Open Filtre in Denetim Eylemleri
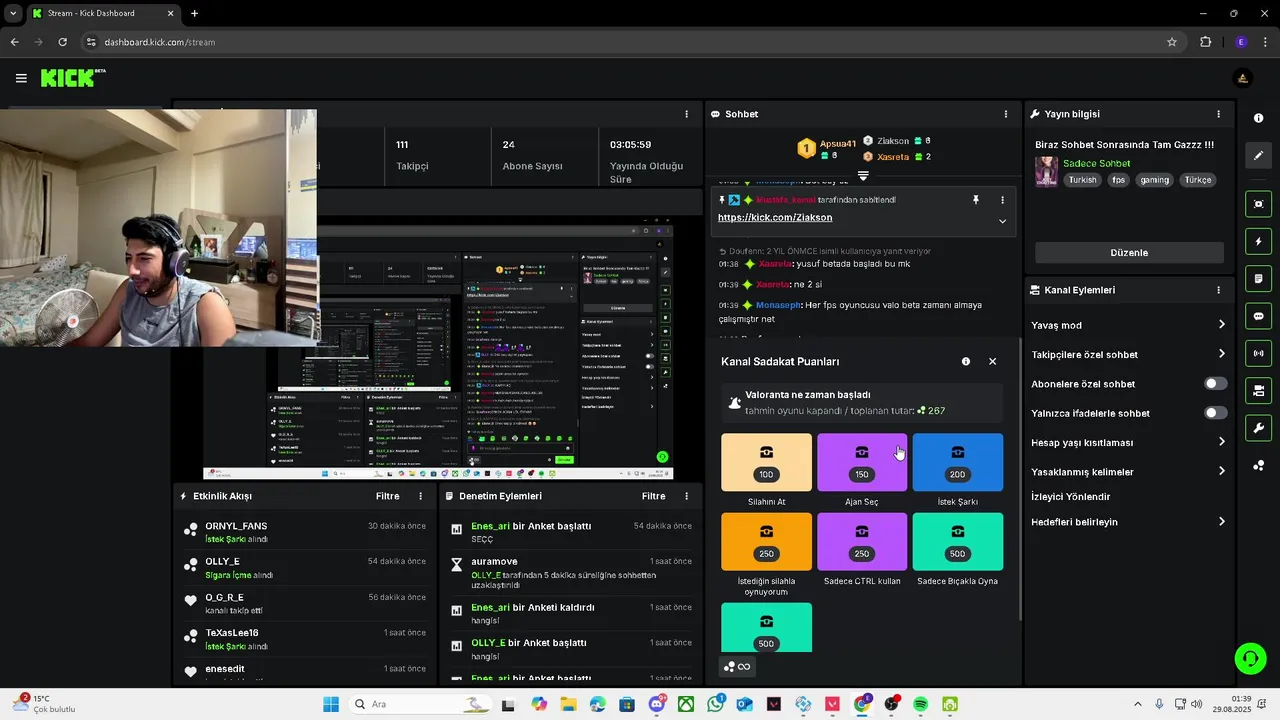This screenshot has width=1280, height=720. 653,496
